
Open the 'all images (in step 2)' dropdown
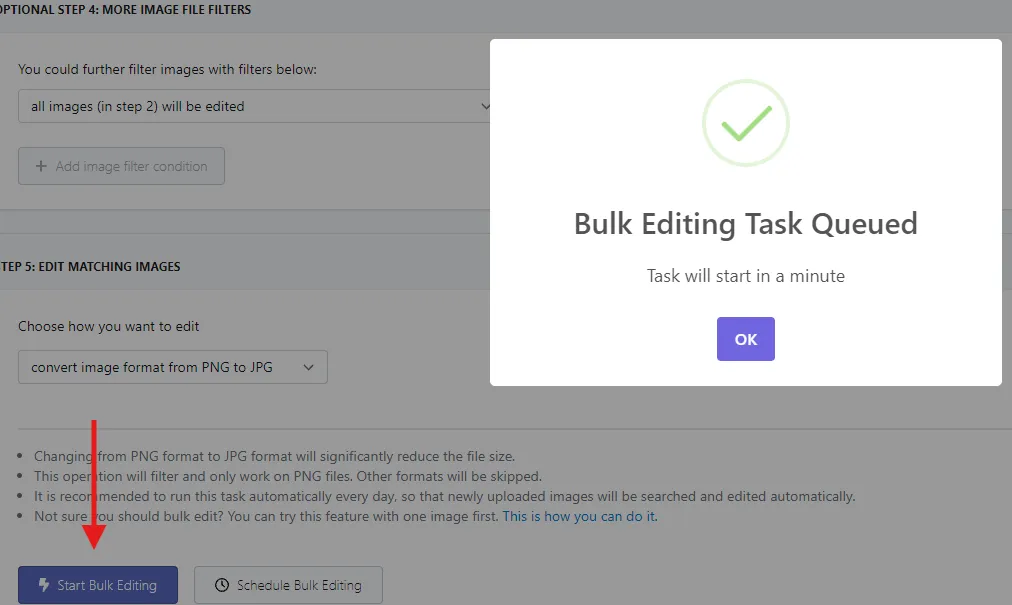[254, 106]
